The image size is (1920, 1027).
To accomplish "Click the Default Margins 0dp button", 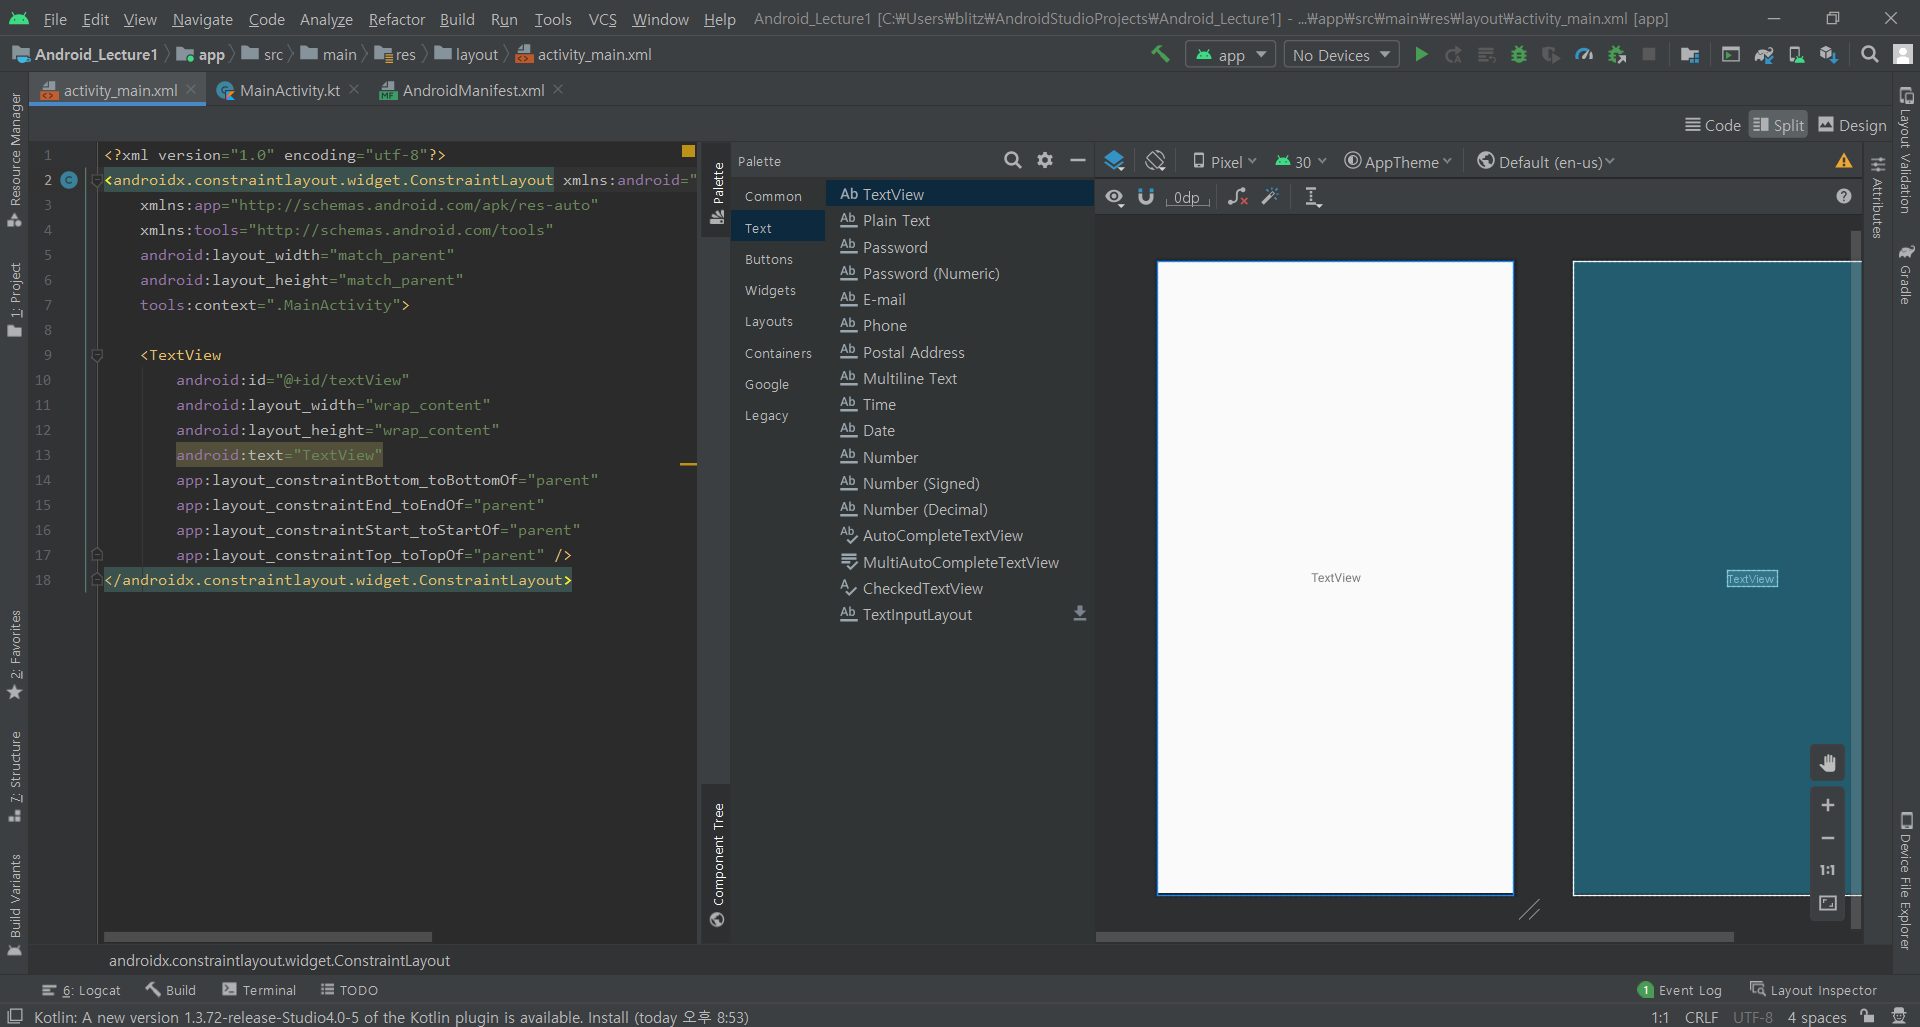I will (x=1187, y=197).
